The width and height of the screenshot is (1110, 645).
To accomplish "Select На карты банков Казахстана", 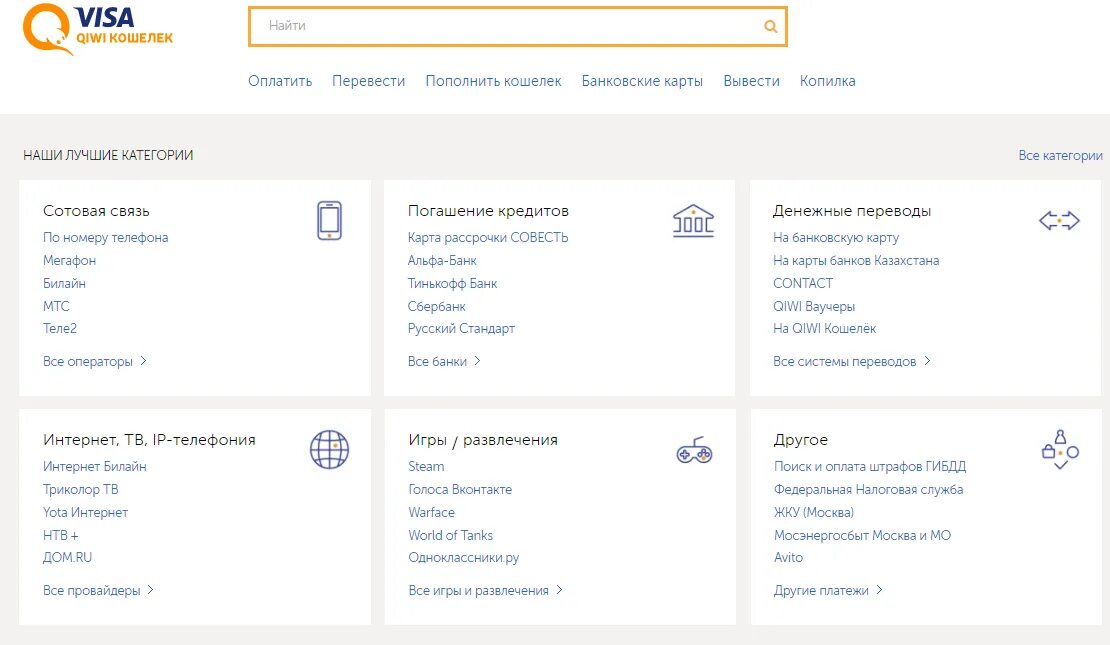I will (856, 261).
